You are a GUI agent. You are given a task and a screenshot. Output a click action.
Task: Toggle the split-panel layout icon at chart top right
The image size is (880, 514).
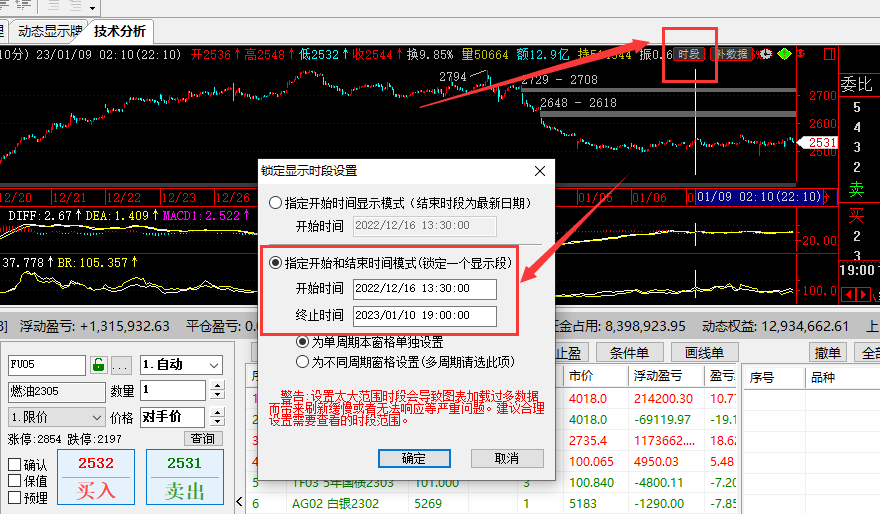pos(829,54)
